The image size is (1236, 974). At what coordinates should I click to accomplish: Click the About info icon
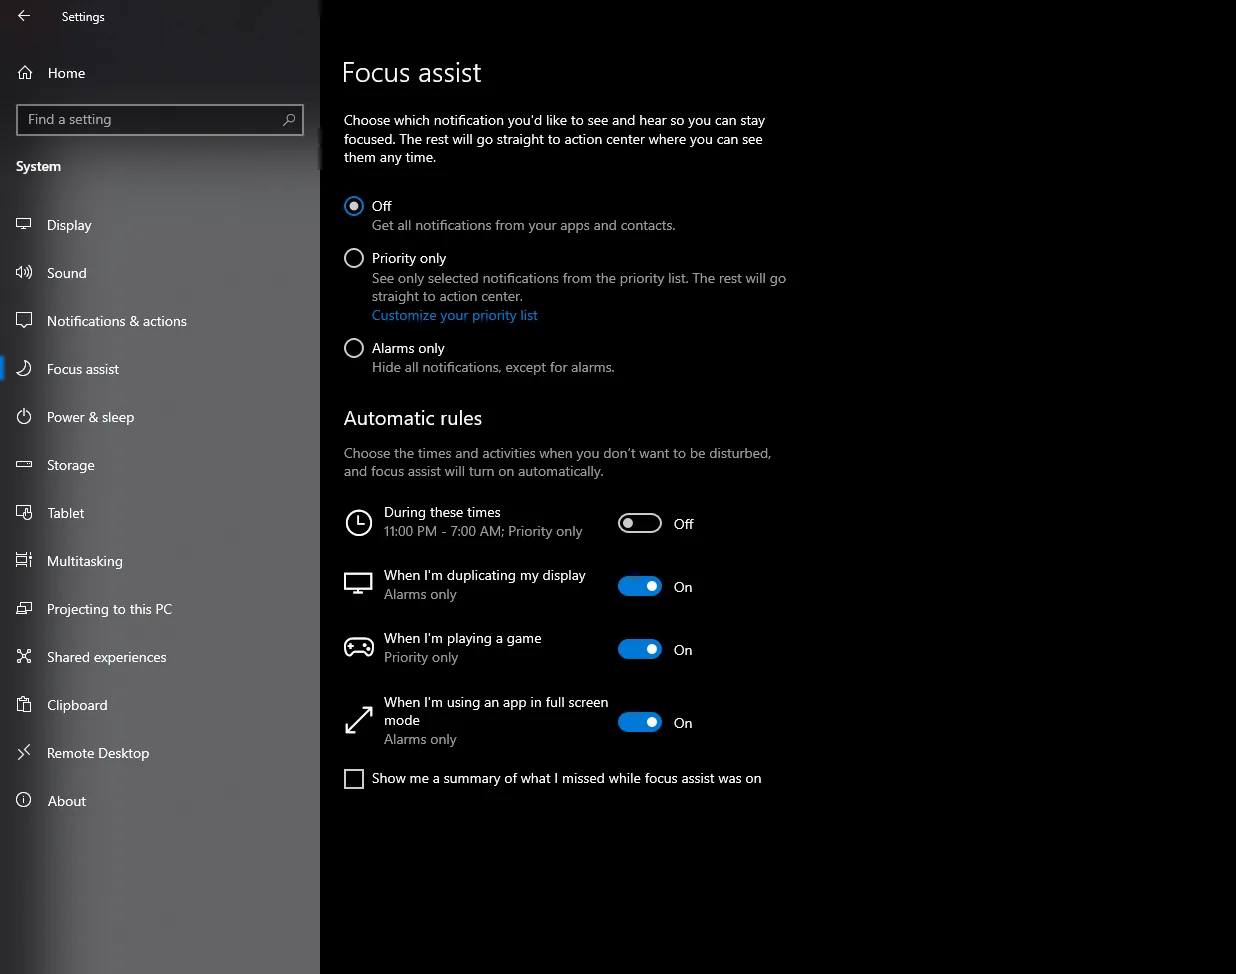point(24,801)
